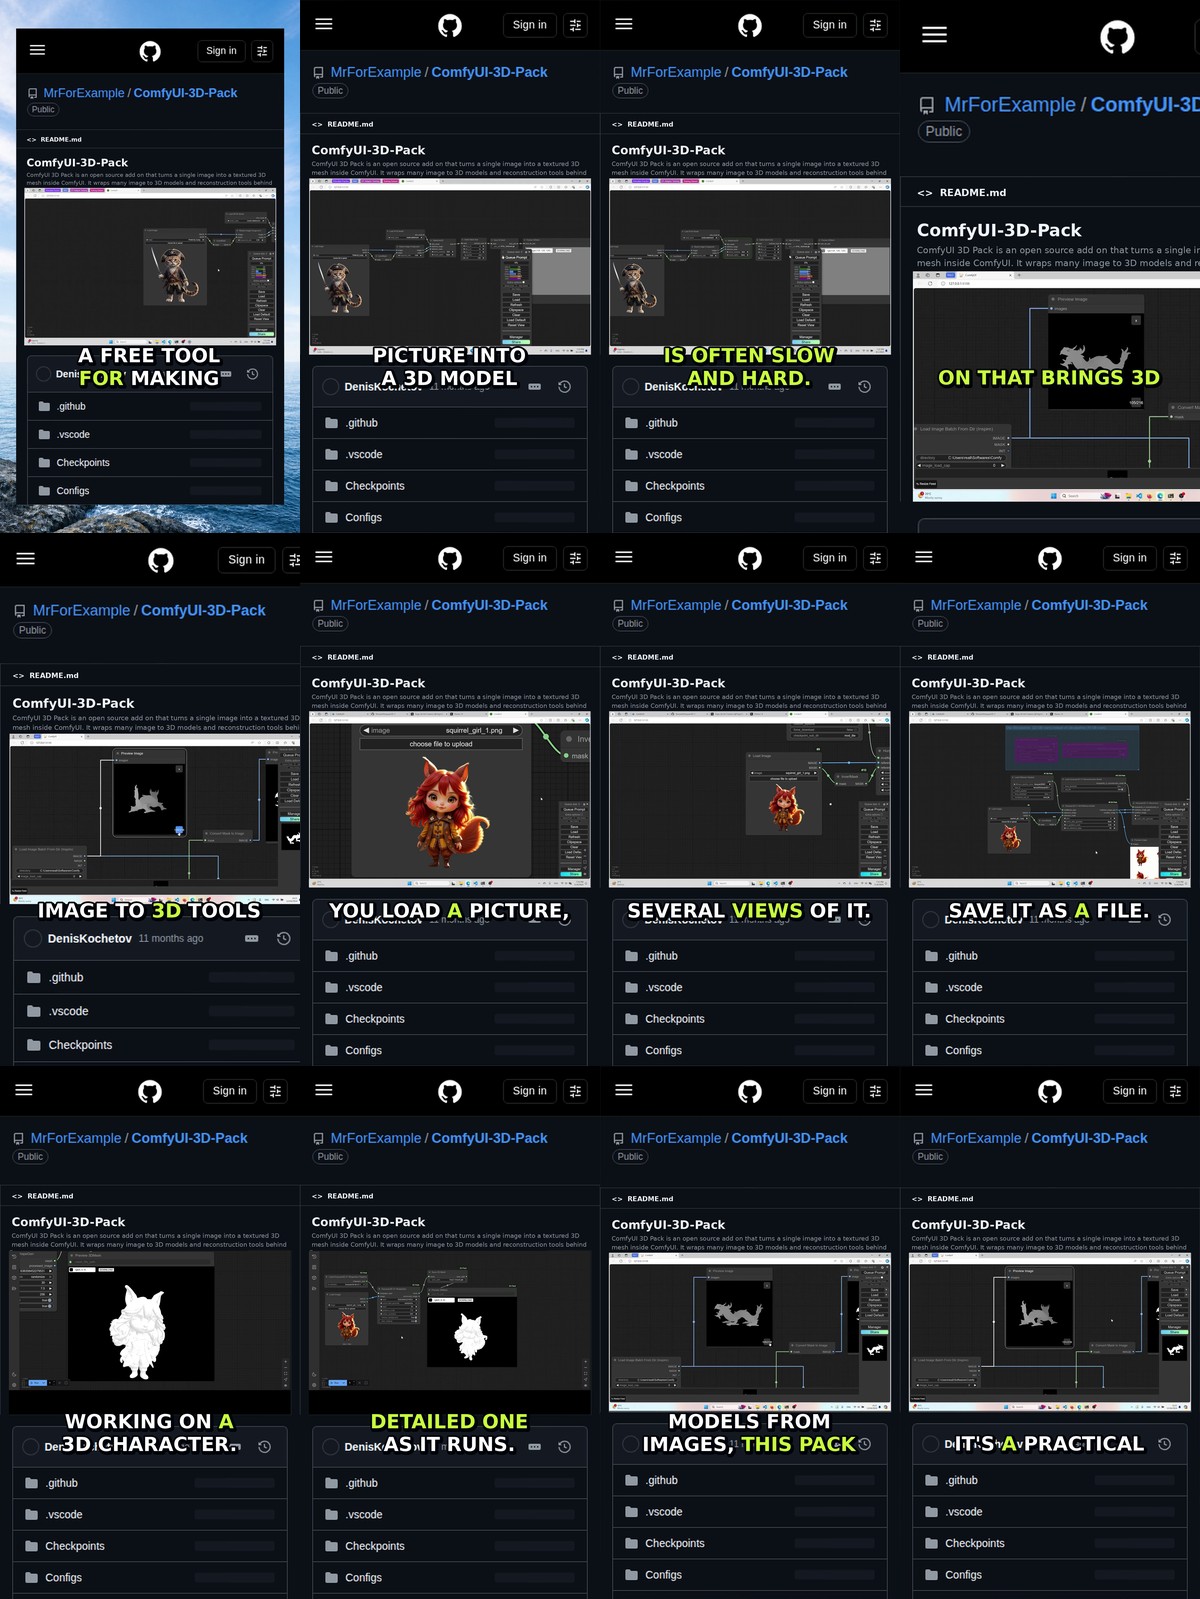Open hamburger menu in 'IS OFTEN SLOW AND HARD.' frame
Viewport: 1200px width, 1599px height.
click(x=624, y=24)
